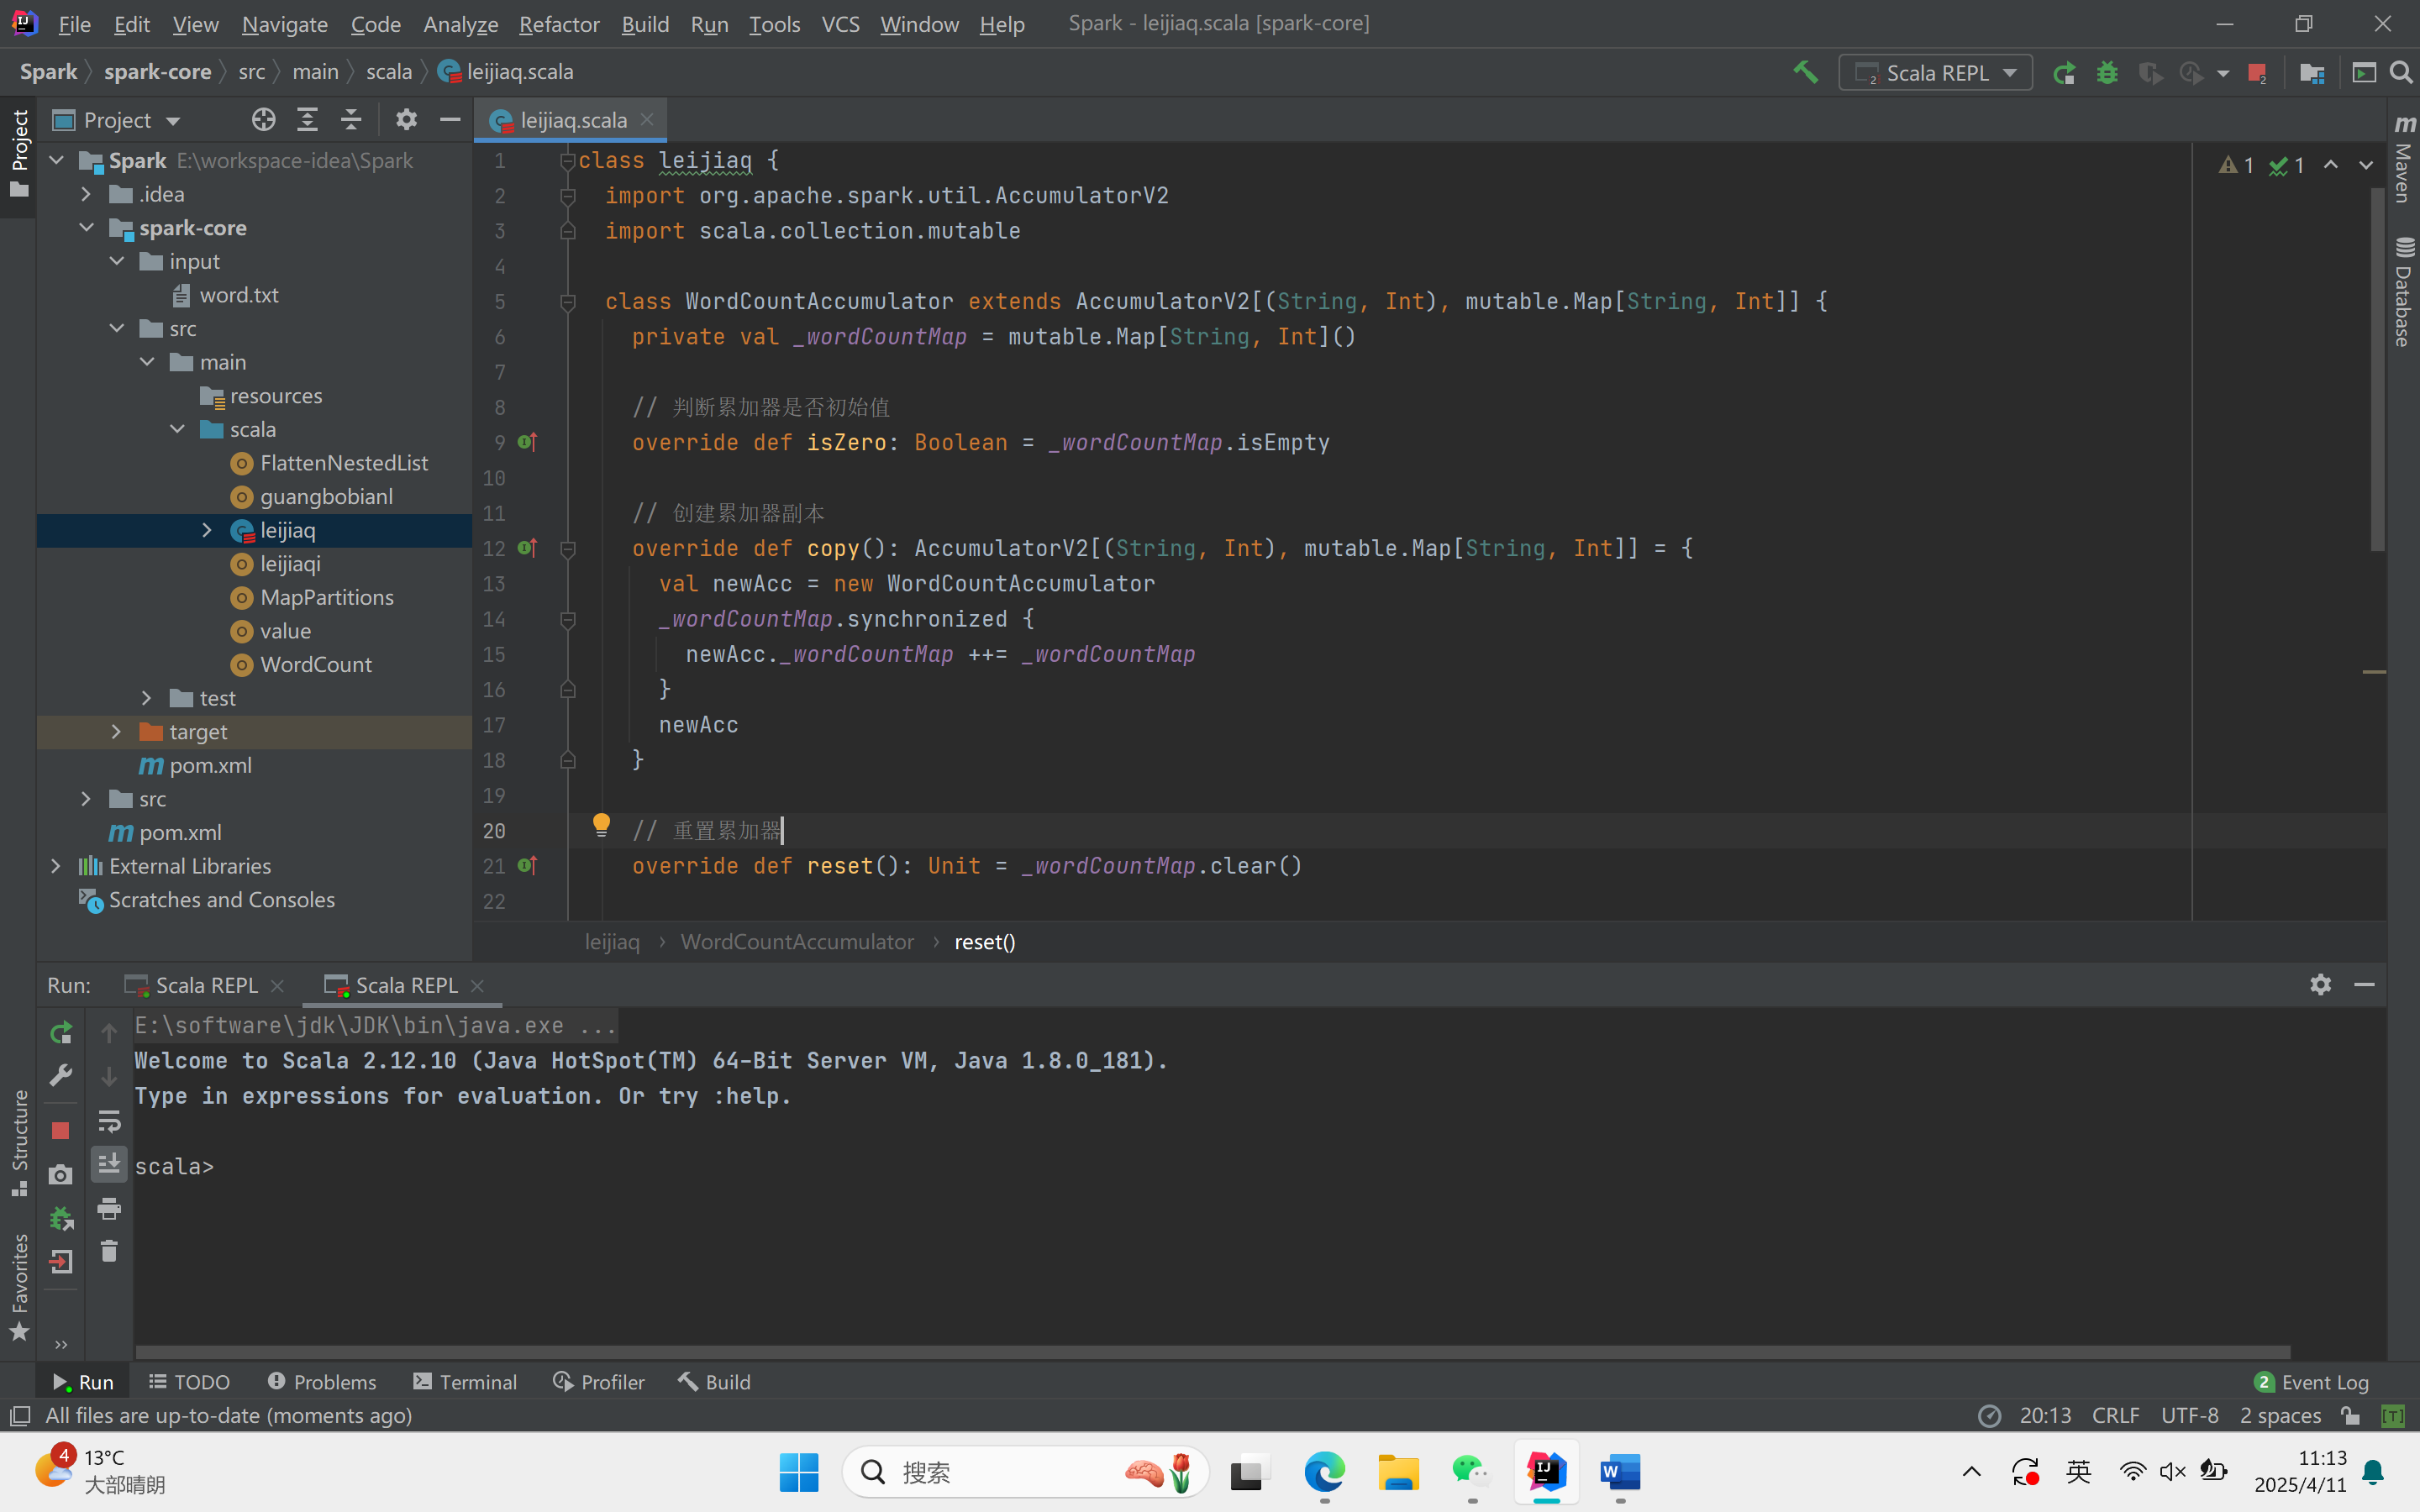Toggle scroll to end in console
The image size is (2420, 1512).
tap(109, 1164)
